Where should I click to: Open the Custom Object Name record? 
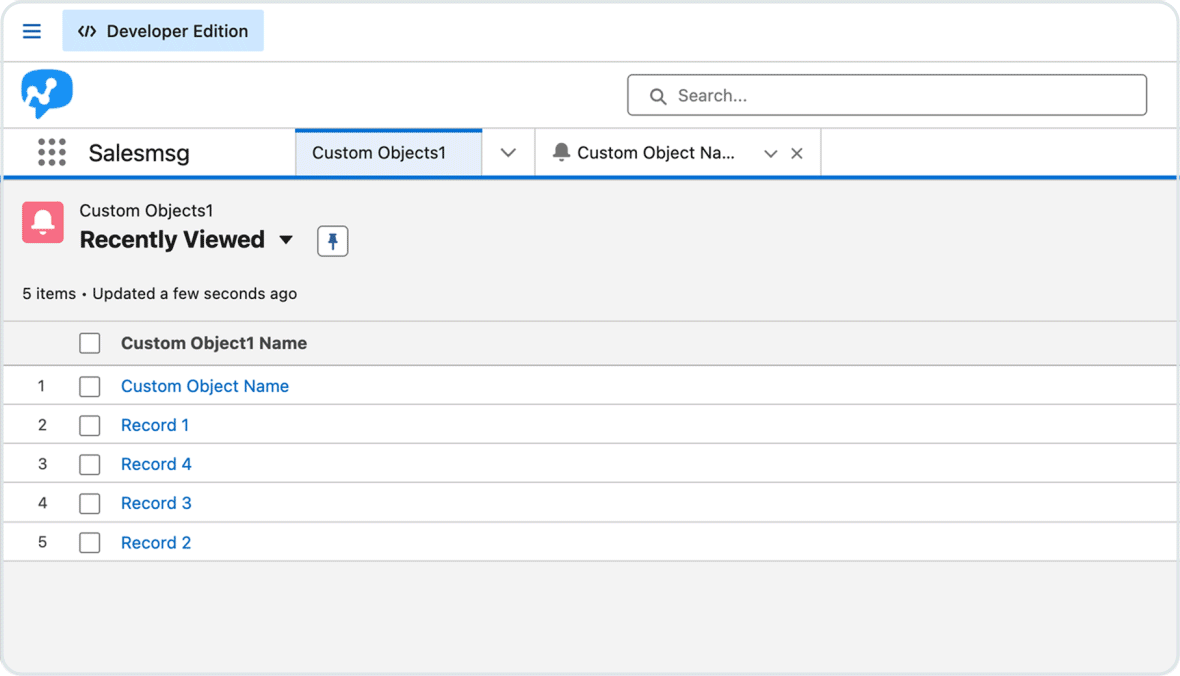pyautogui.click(x=204, y=386)
